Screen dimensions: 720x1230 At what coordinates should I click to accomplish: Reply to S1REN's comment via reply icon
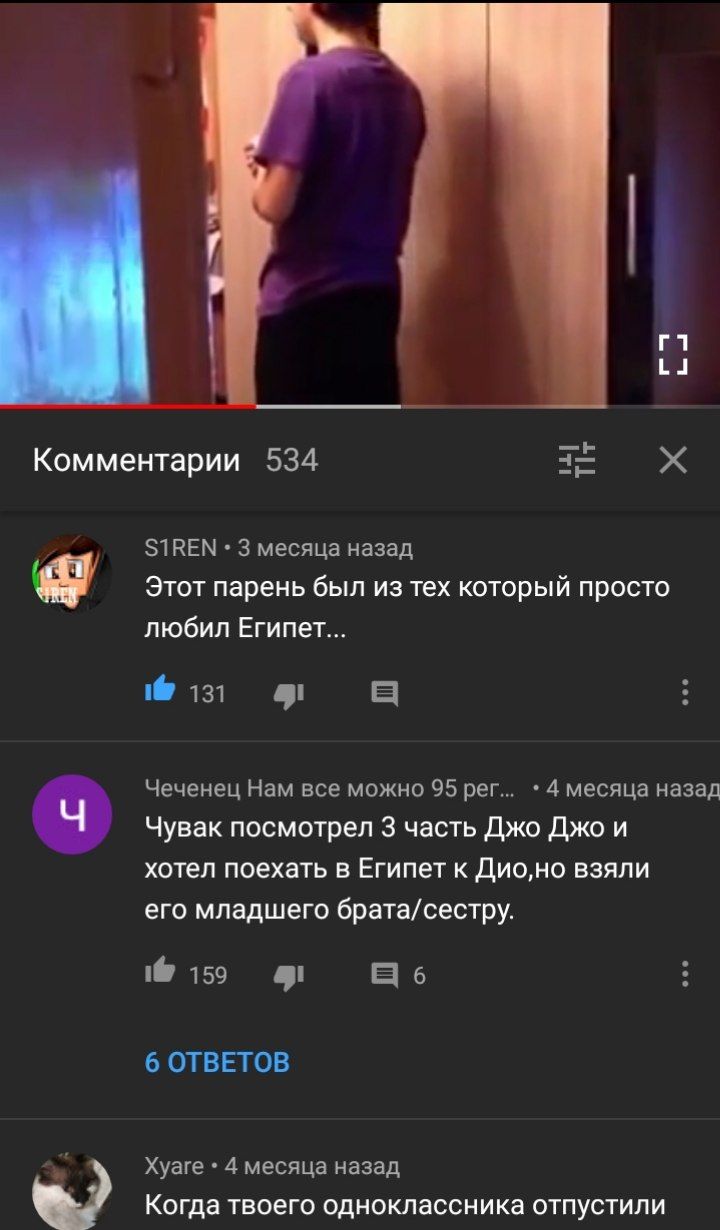click(385, 693)
